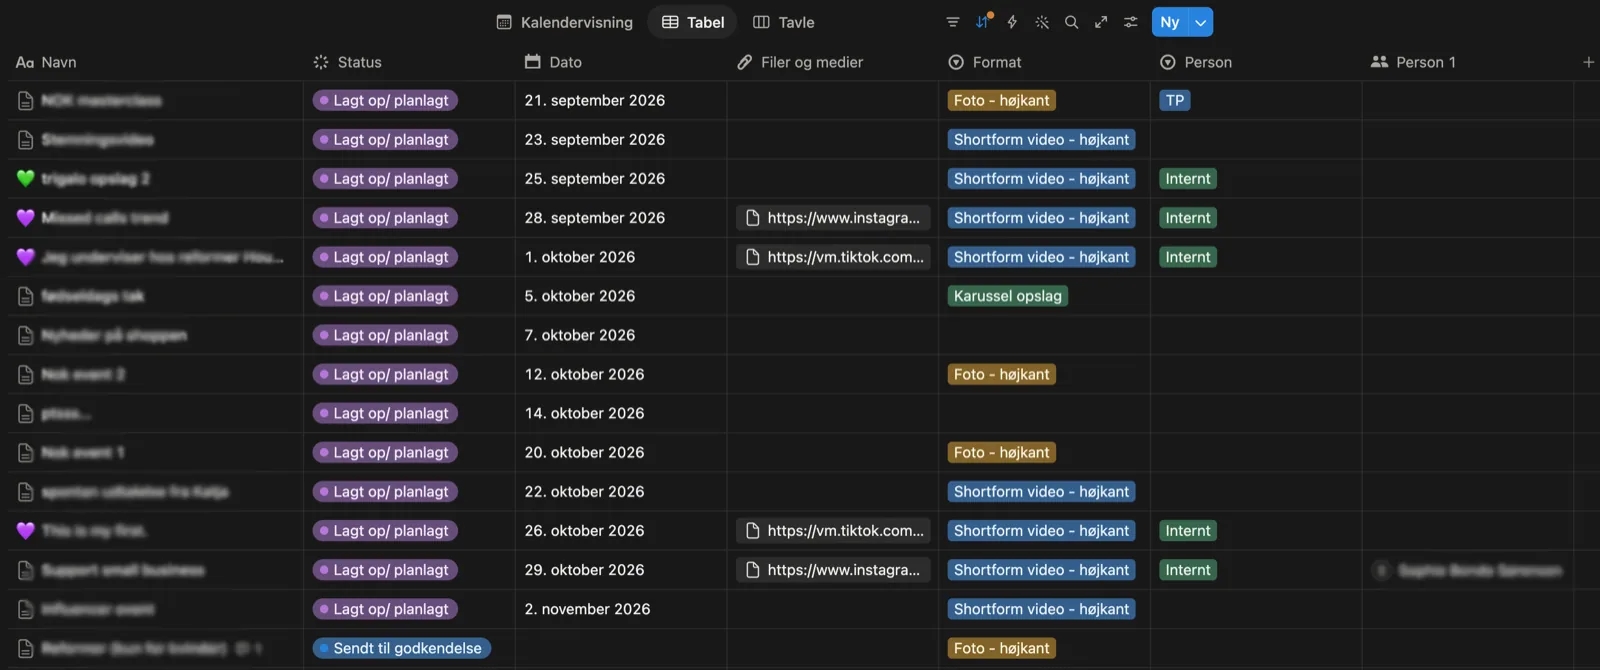1600x670 pixels.
Task: Open the lightning bolt automations icon
Action: 1012,22
